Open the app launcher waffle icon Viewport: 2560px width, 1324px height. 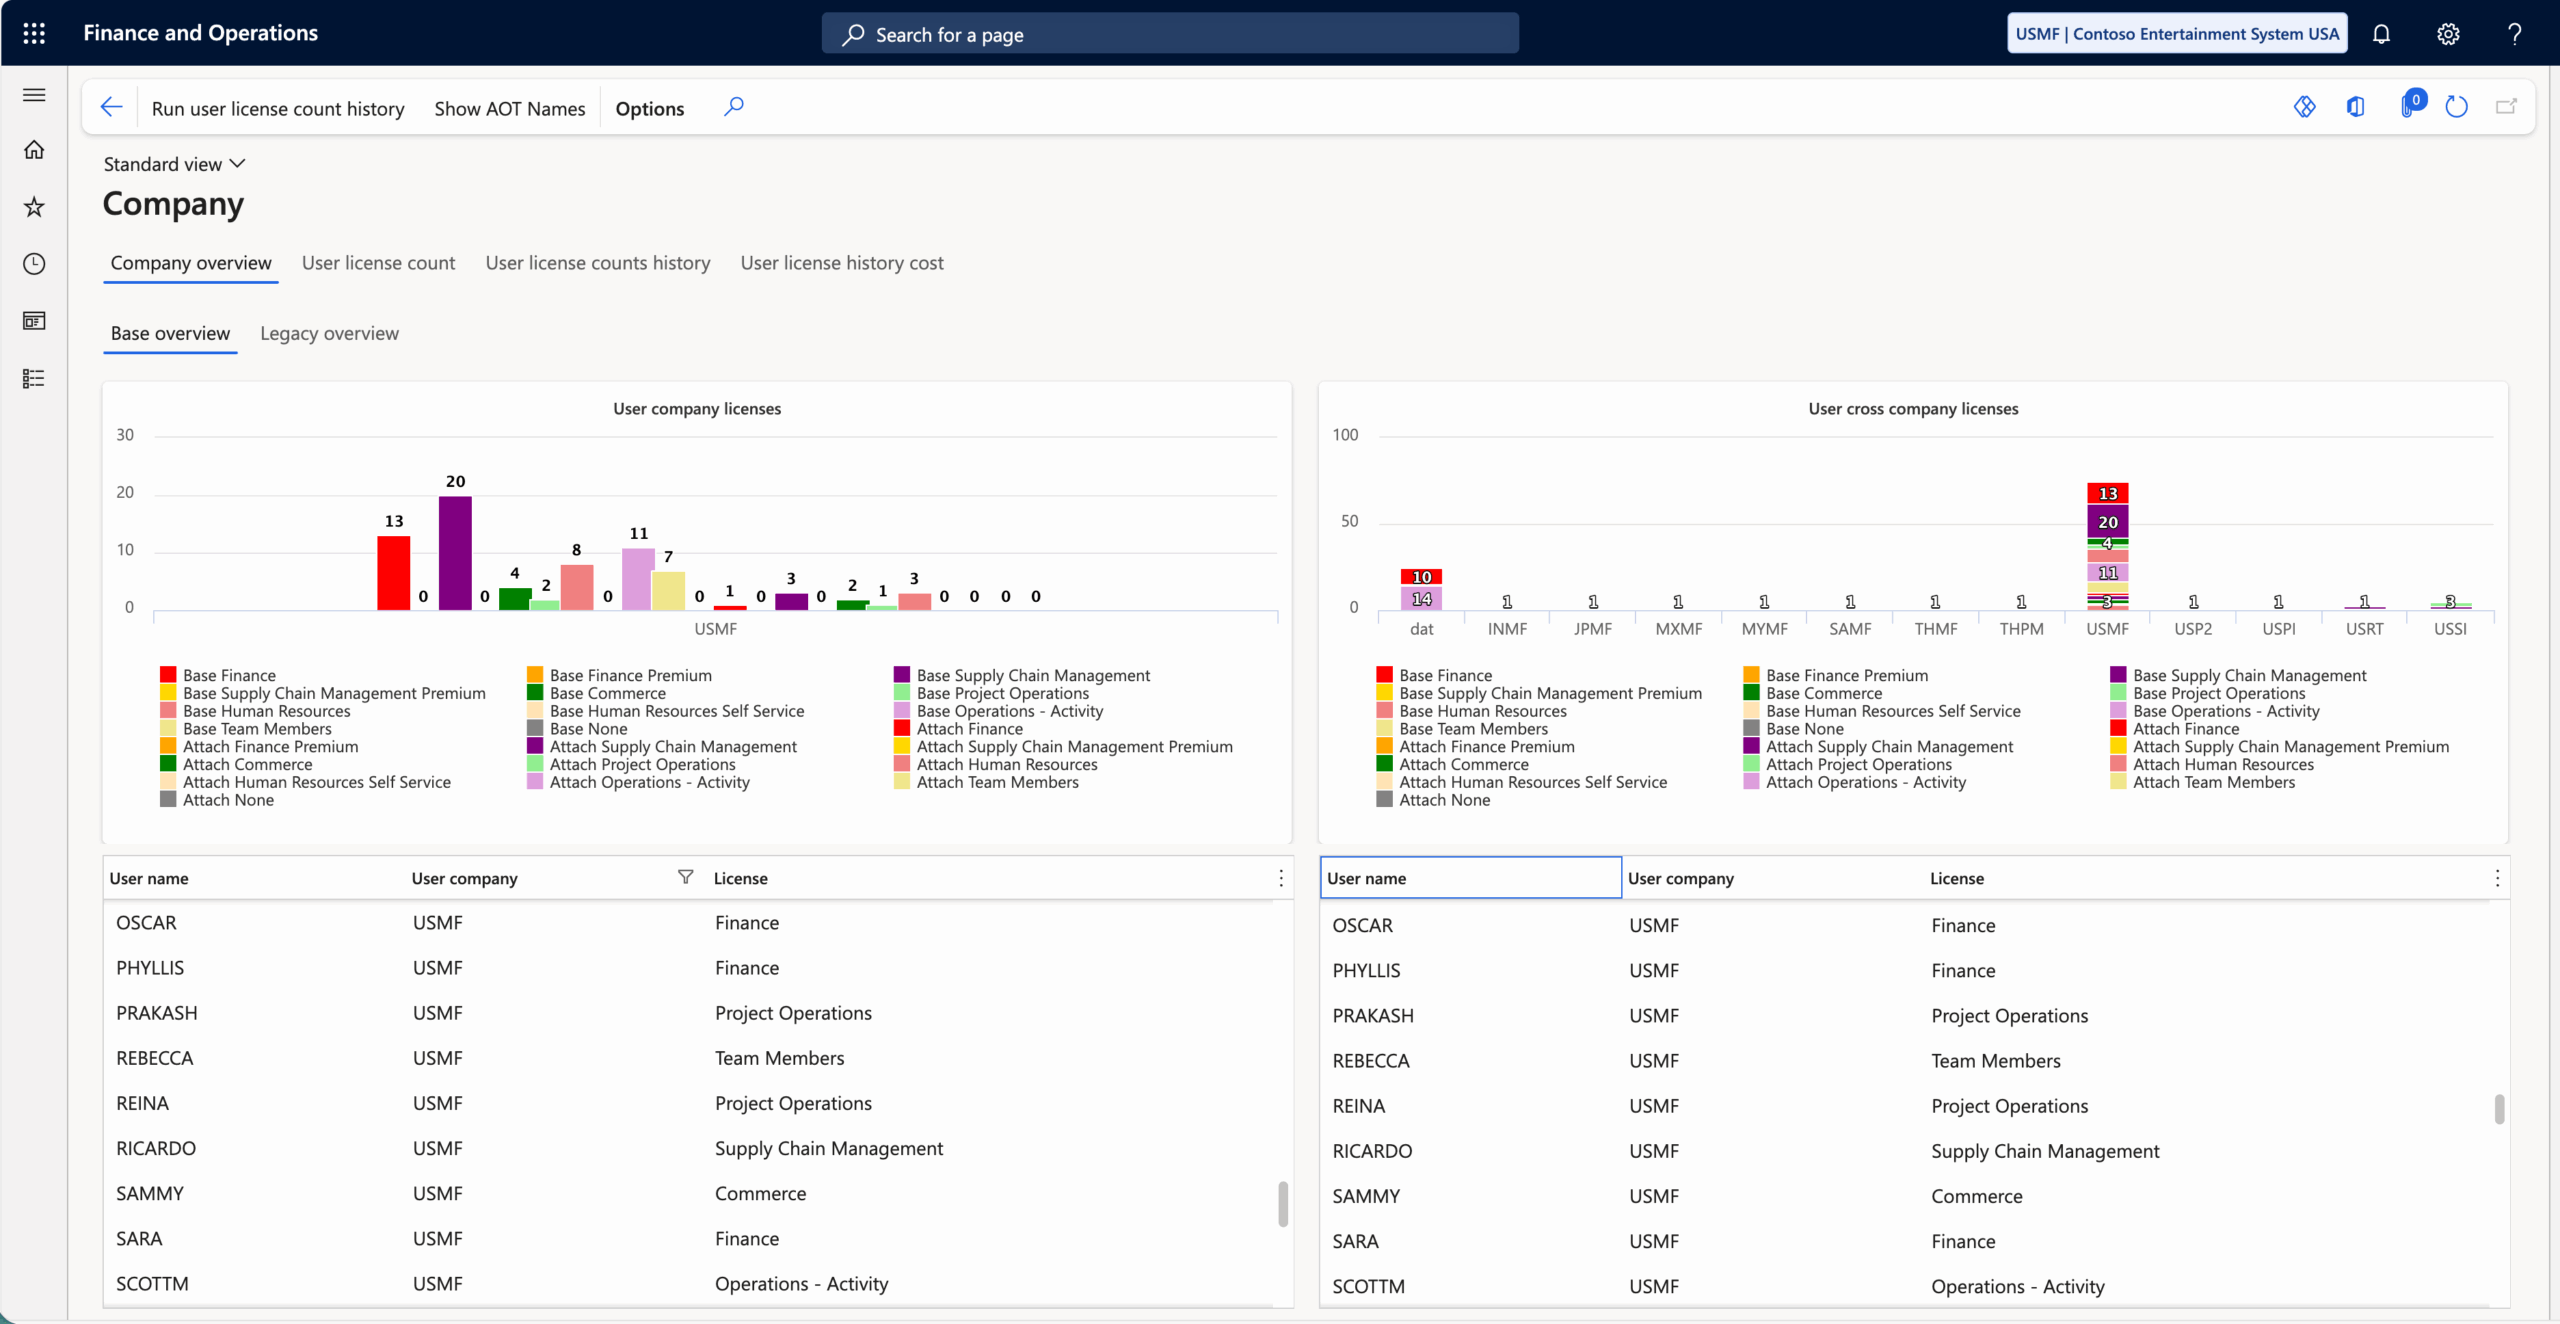pos(34,33)
